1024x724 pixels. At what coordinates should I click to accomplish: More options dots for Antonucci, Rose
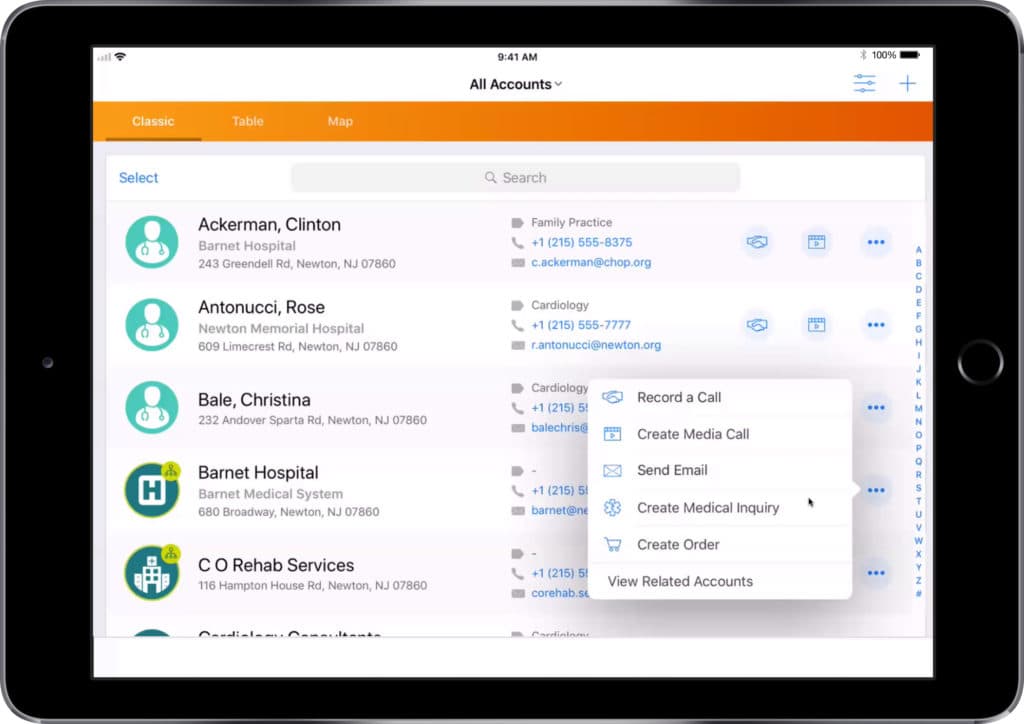pos(876,324)
